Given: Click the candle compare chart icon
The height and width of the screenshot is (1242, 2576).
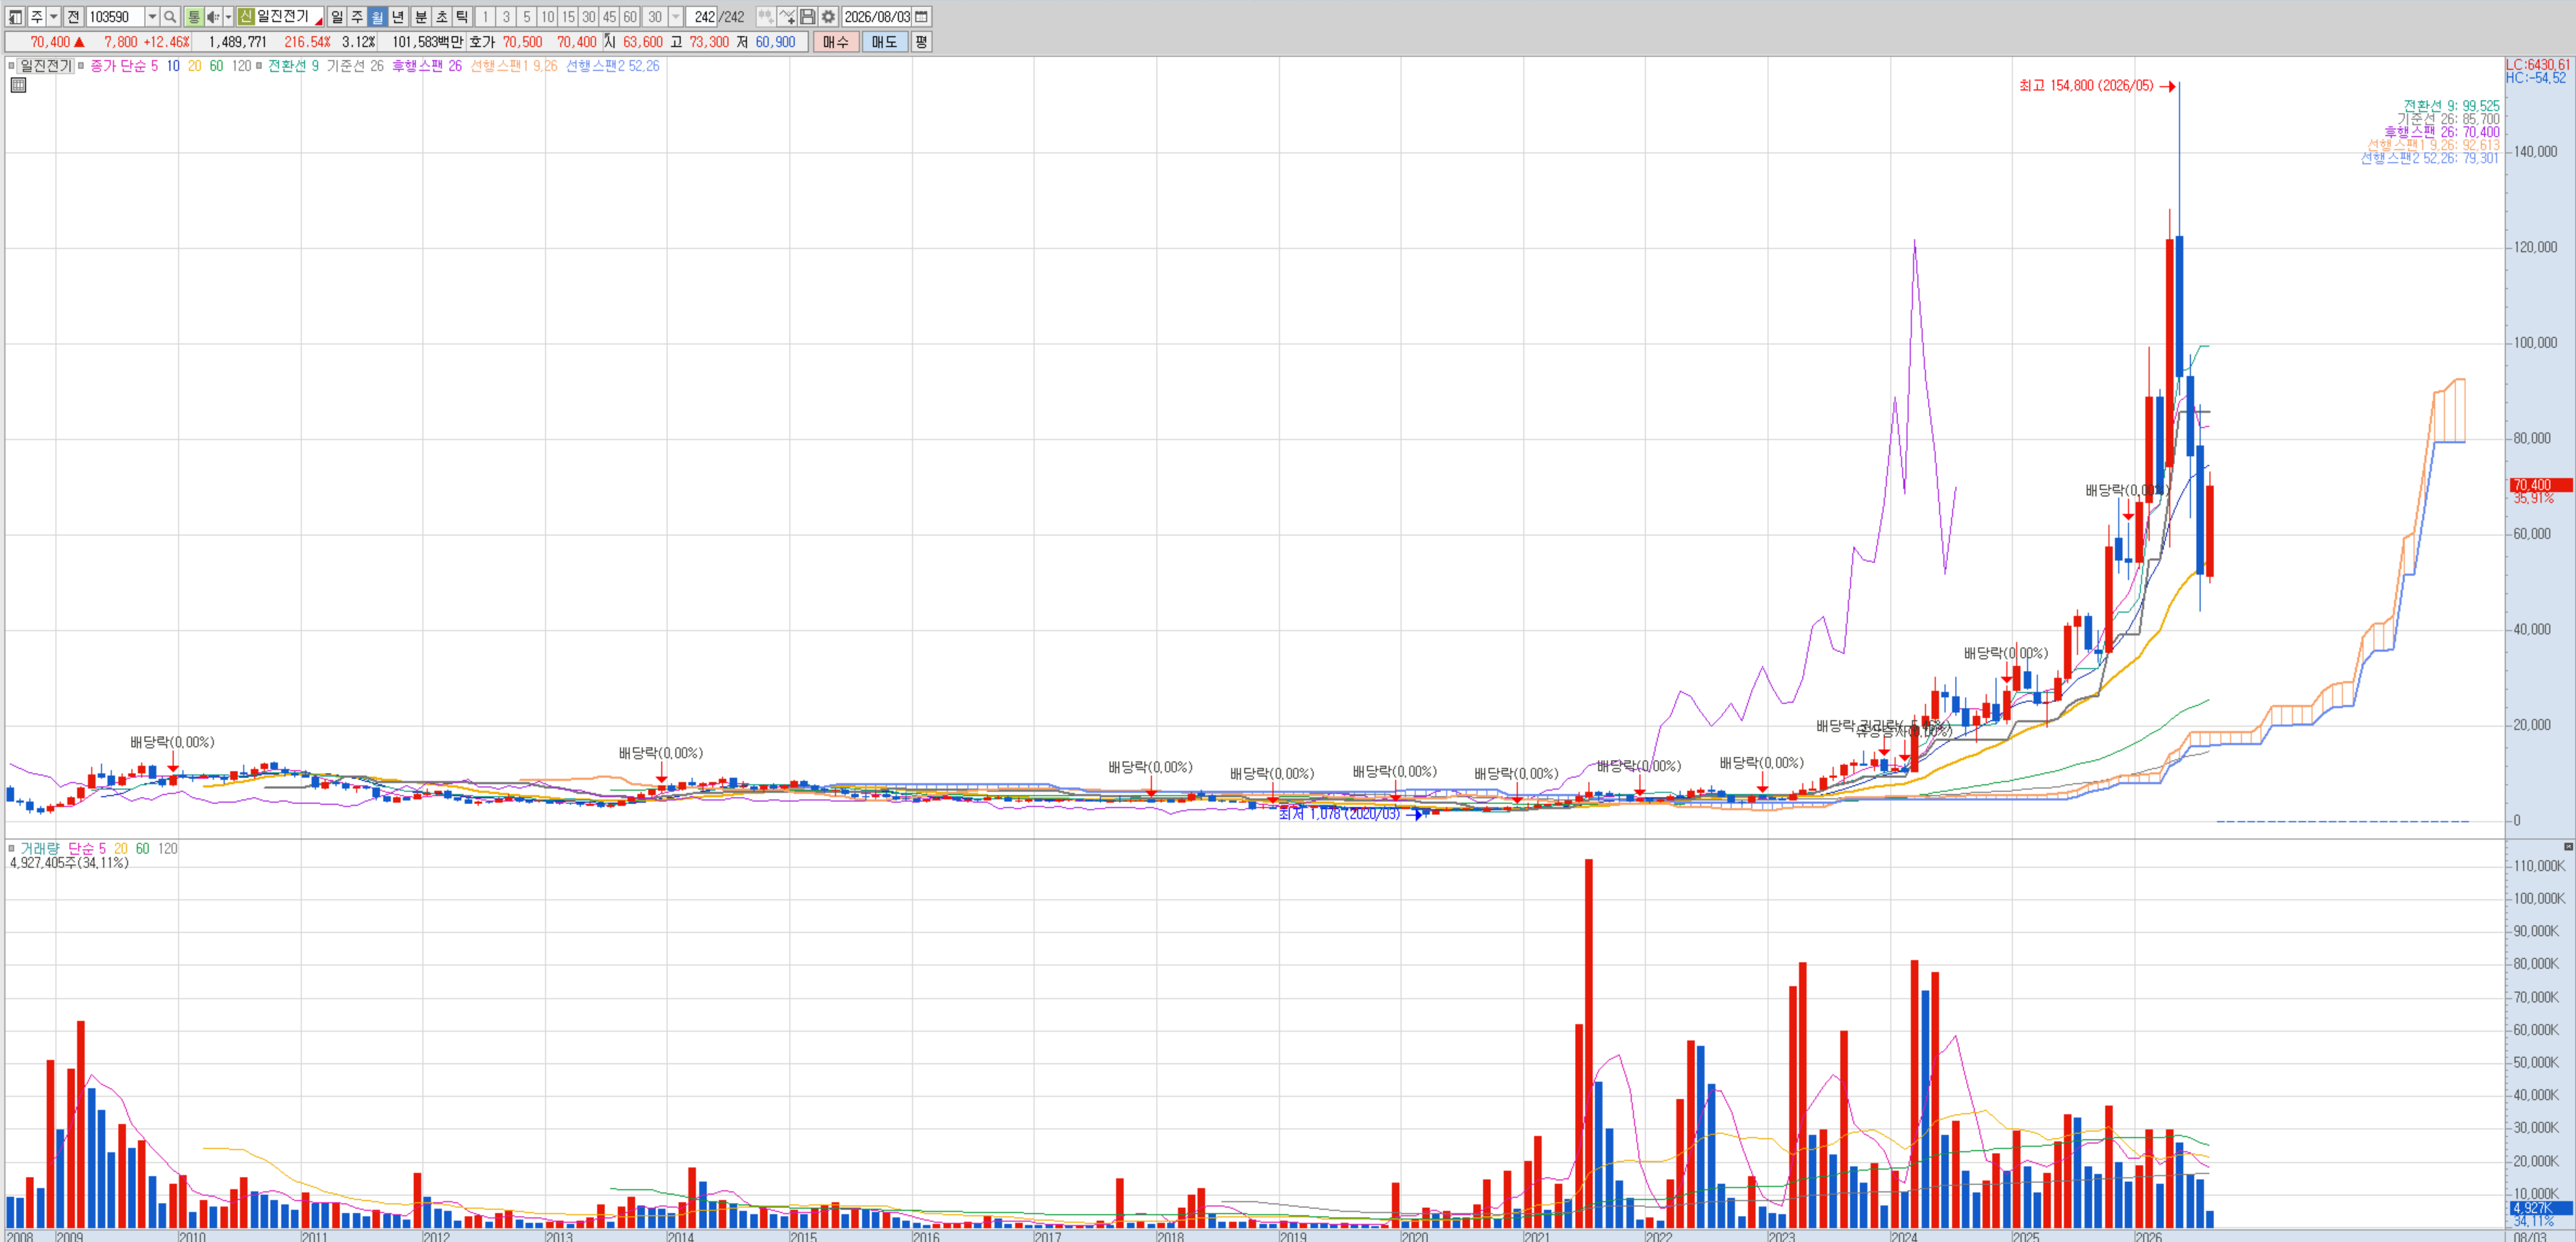Looking at the screenshot, I should 765,17.
